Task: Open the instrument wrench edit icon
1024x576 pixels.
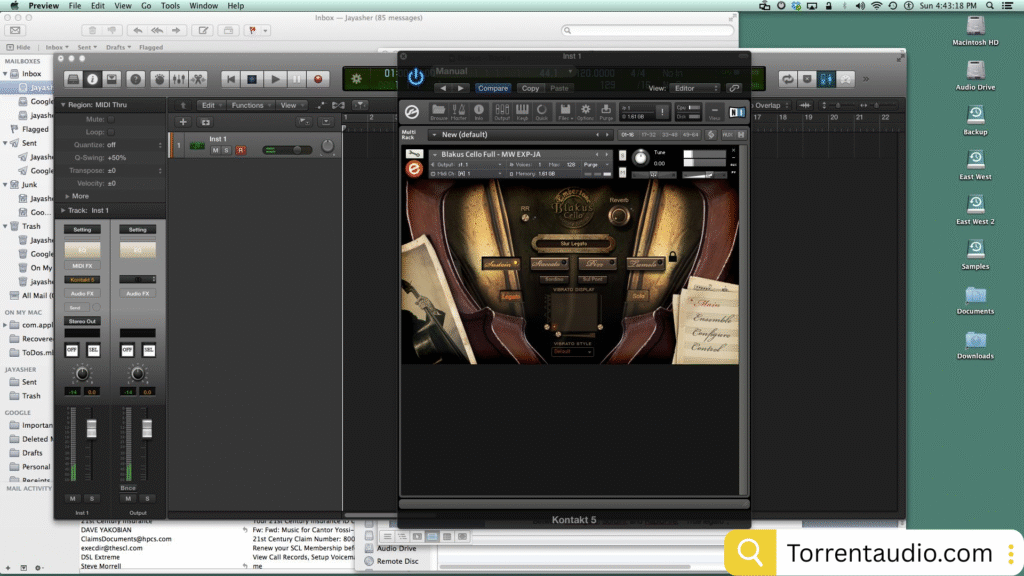Action: coord(413,154)
